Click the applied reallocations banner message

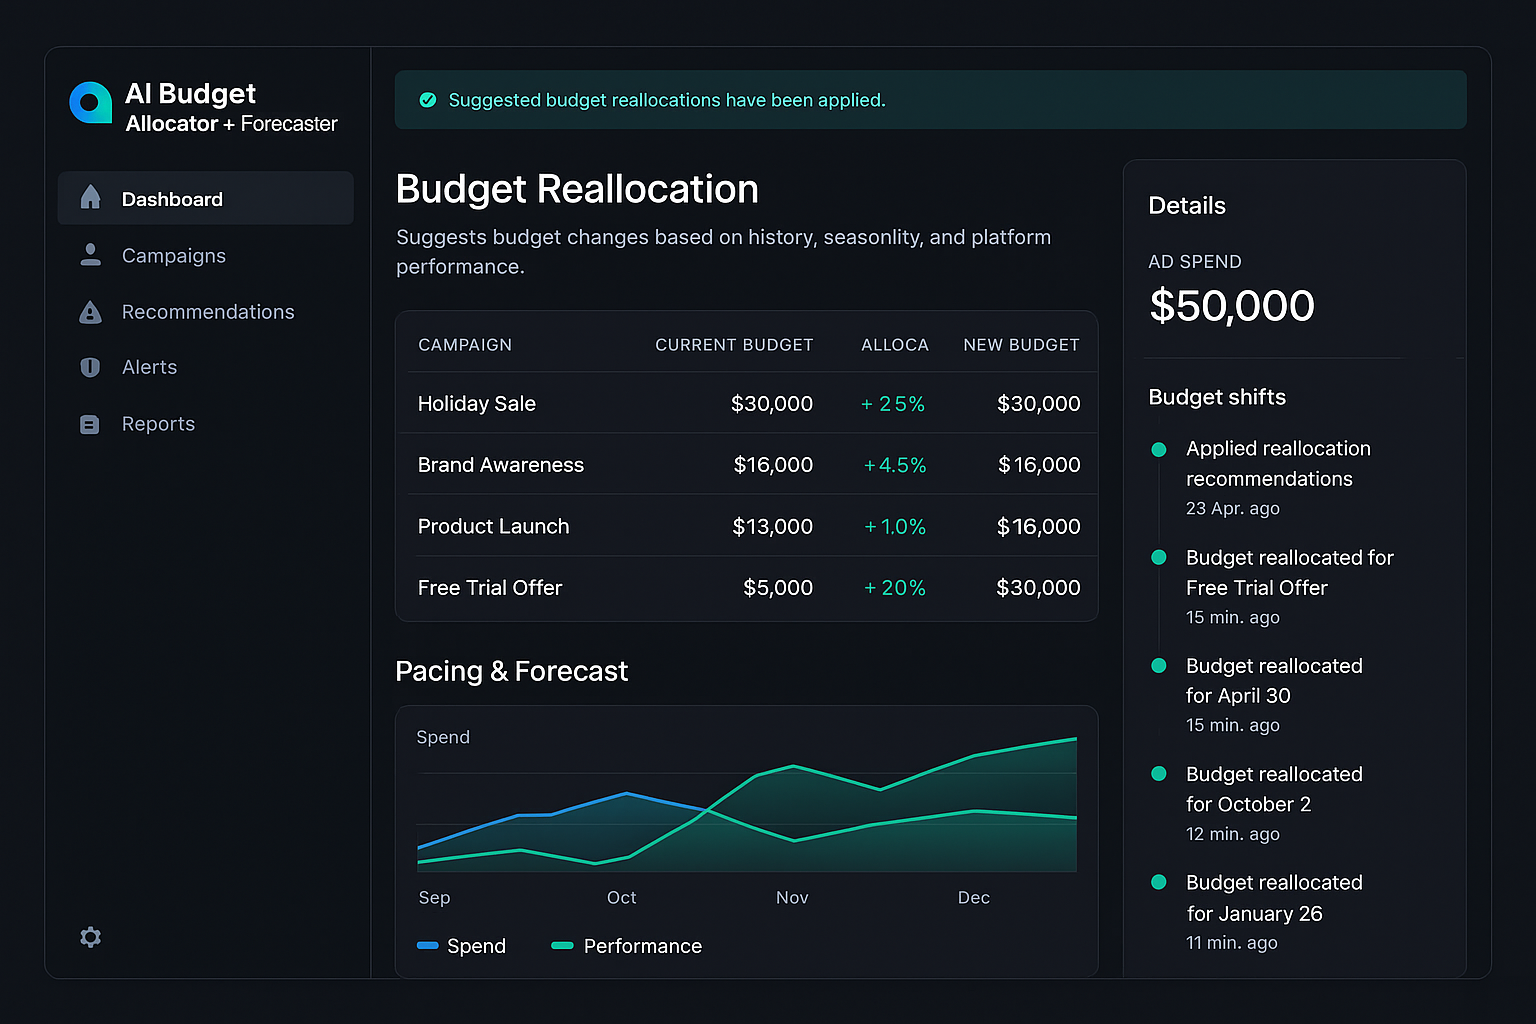pos(667,100)
